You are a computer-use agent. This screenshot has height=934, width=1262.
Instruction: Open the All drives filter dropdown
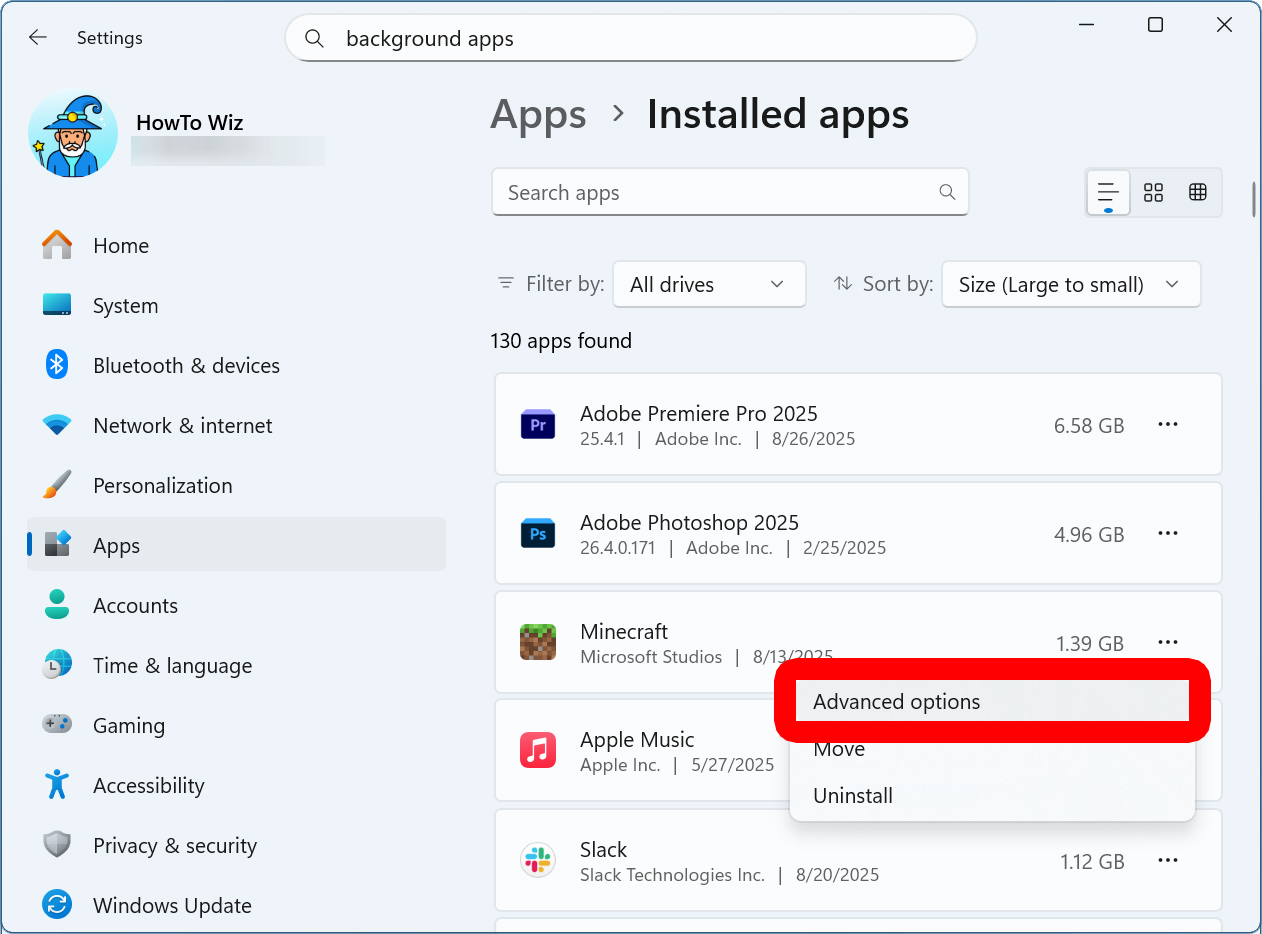[709, 284]
